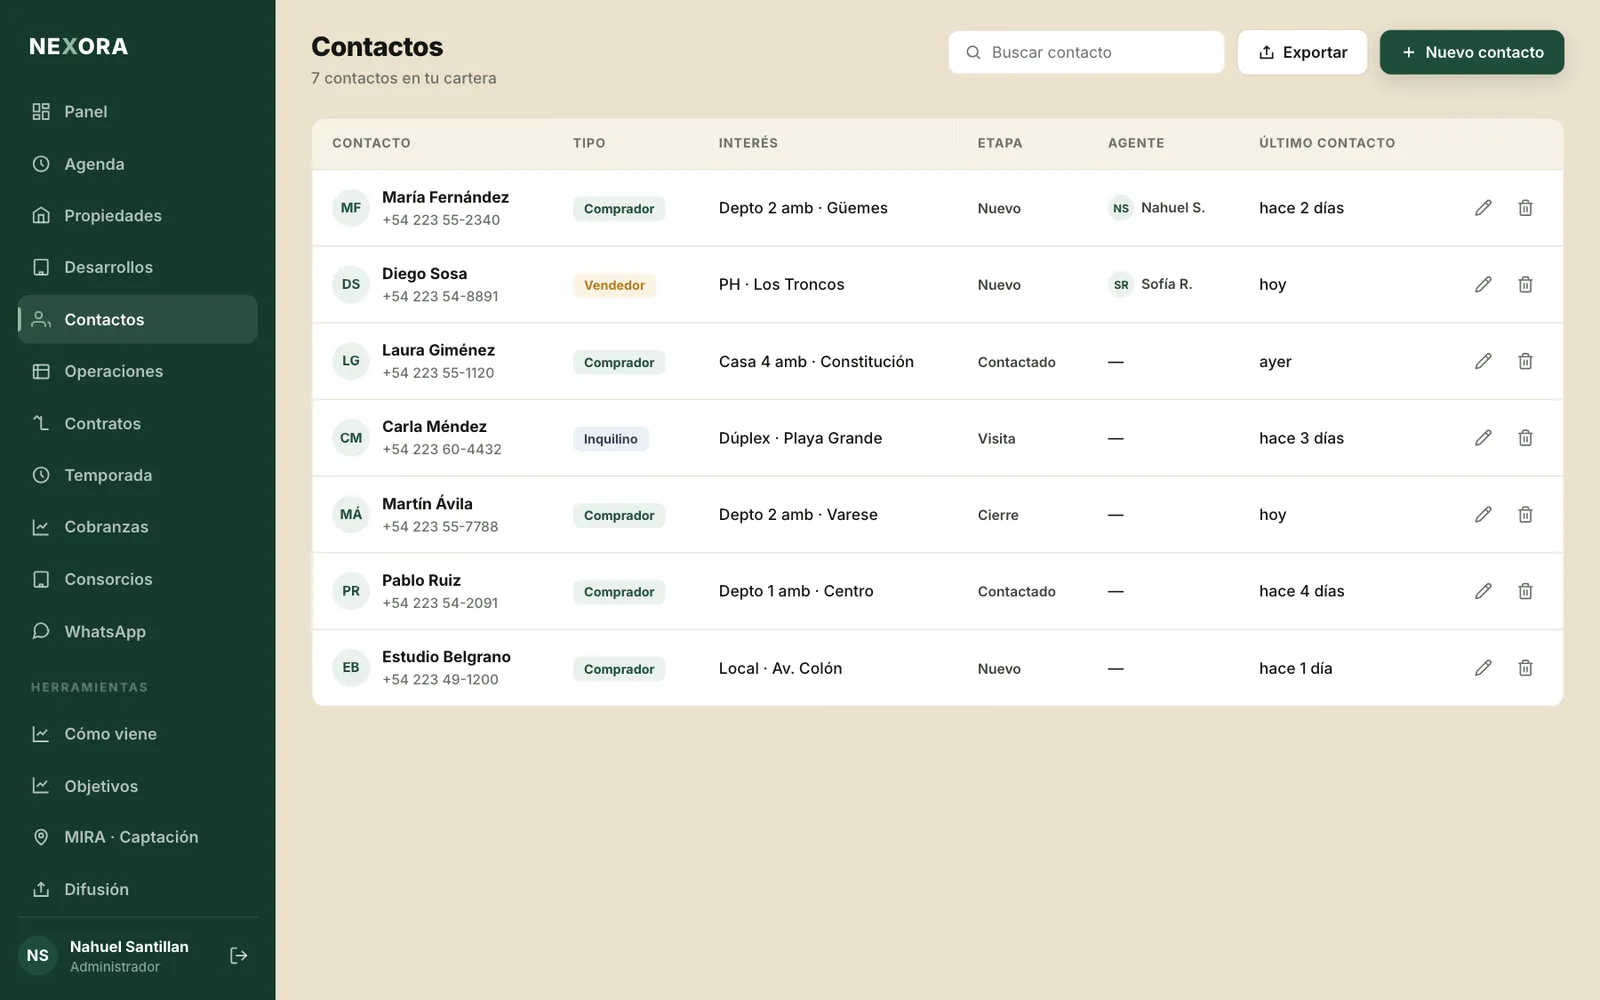Open Temporada section
Image resolution: width=1600 pixels, height=1000 pixels.
click(x=138, y=476)
